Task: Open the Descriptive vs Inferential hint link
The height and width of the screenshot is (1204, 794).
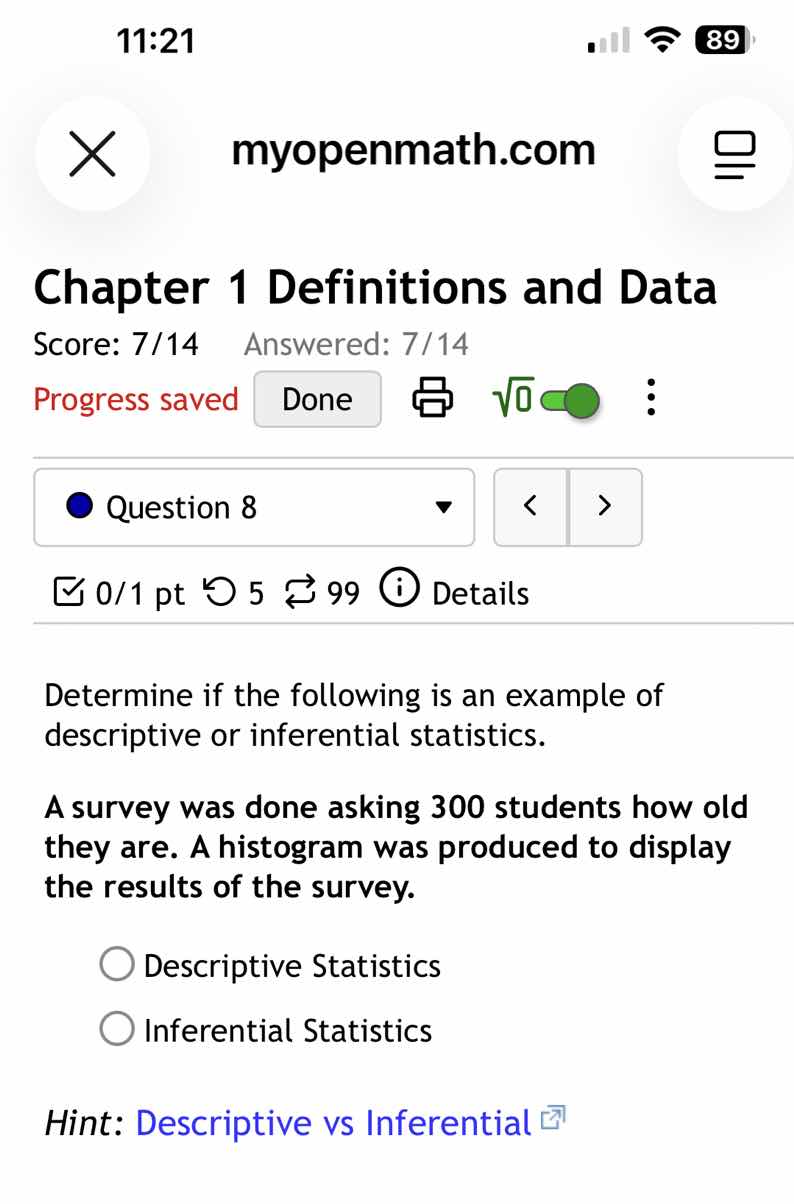Action: pyautogui.click(x=333, y=1122)
